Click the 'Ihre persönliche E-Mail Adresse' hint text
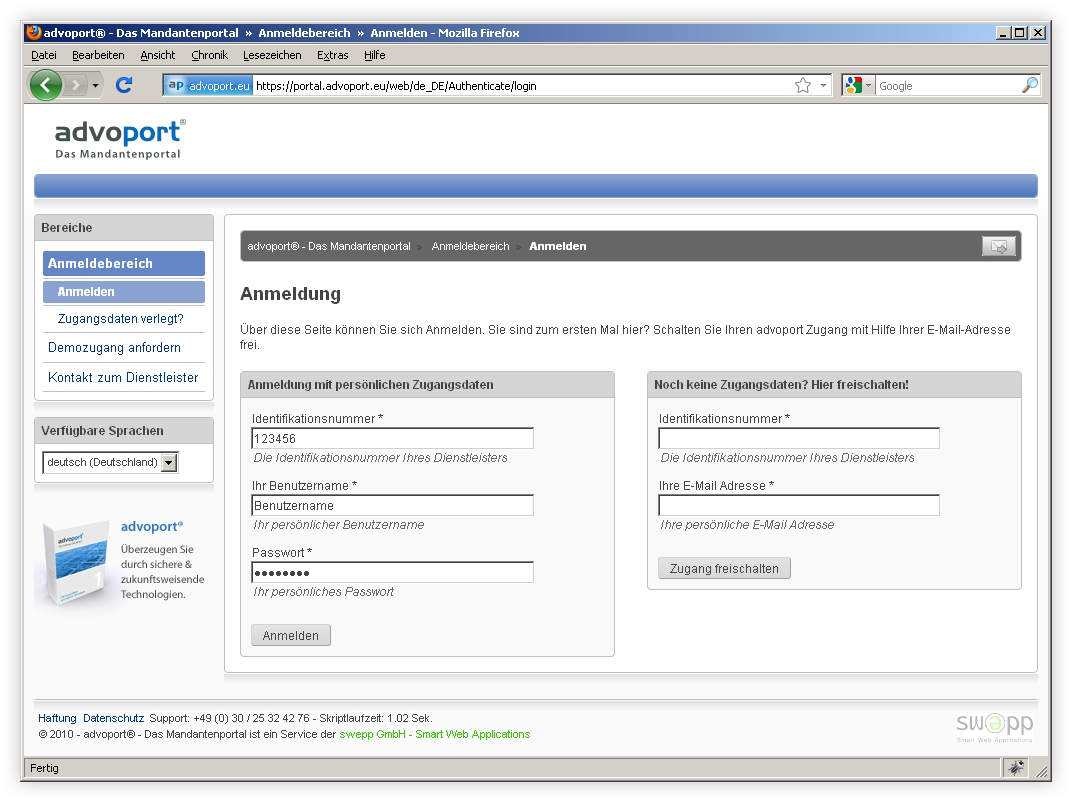The width and height of the screenshot is (1072, 802). click(x=747, y=524)
